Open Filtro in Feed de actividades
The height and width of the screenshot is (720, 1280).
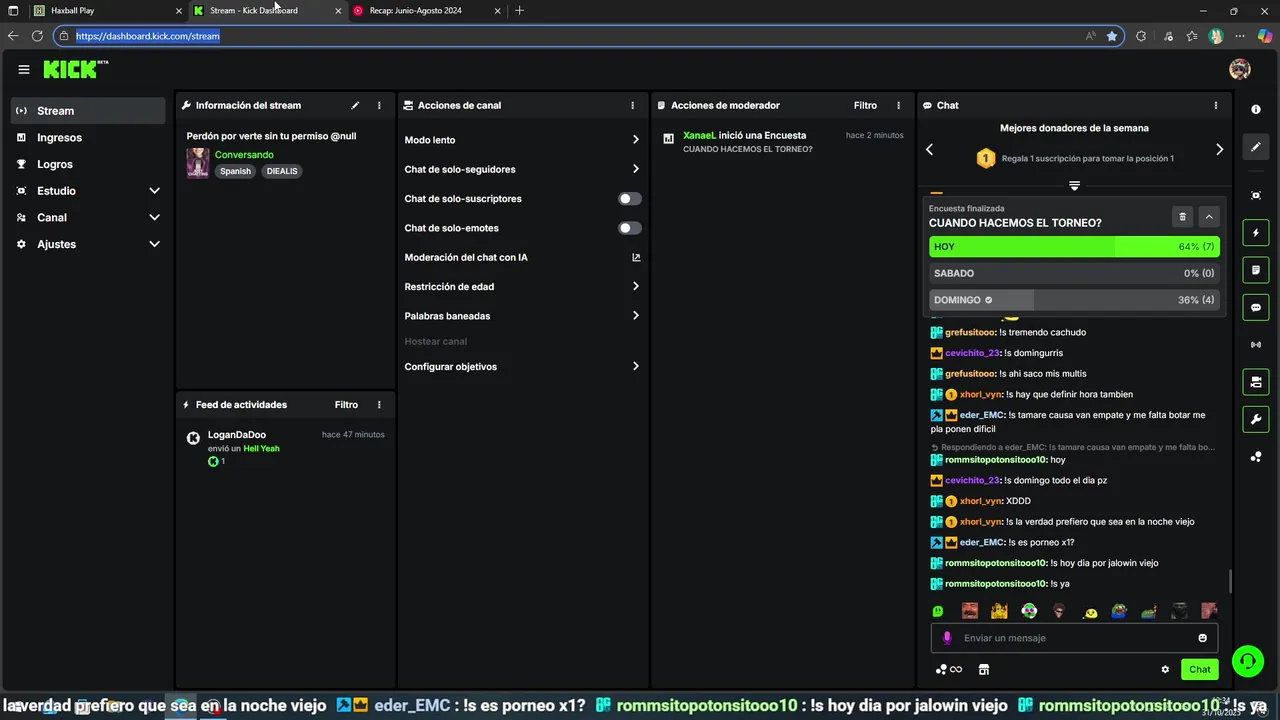click(x=346, y=405)
